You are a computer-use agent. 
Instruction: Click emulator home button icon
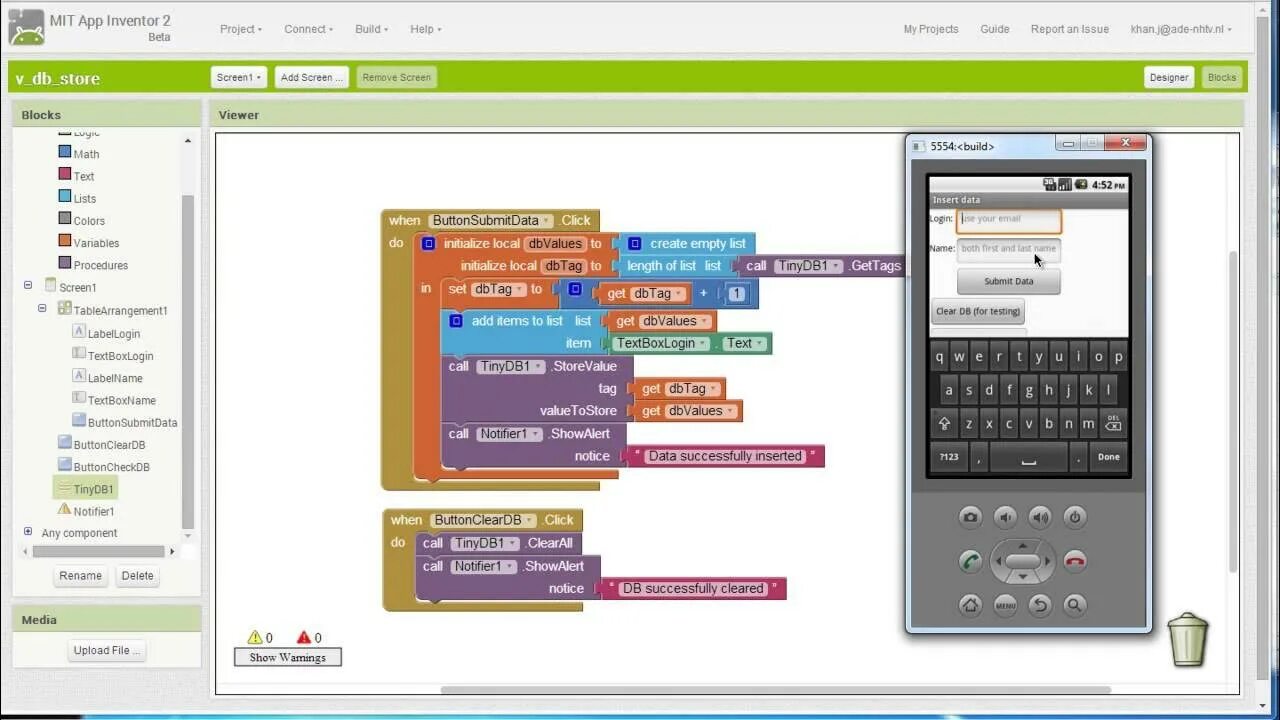click(970, 604)
